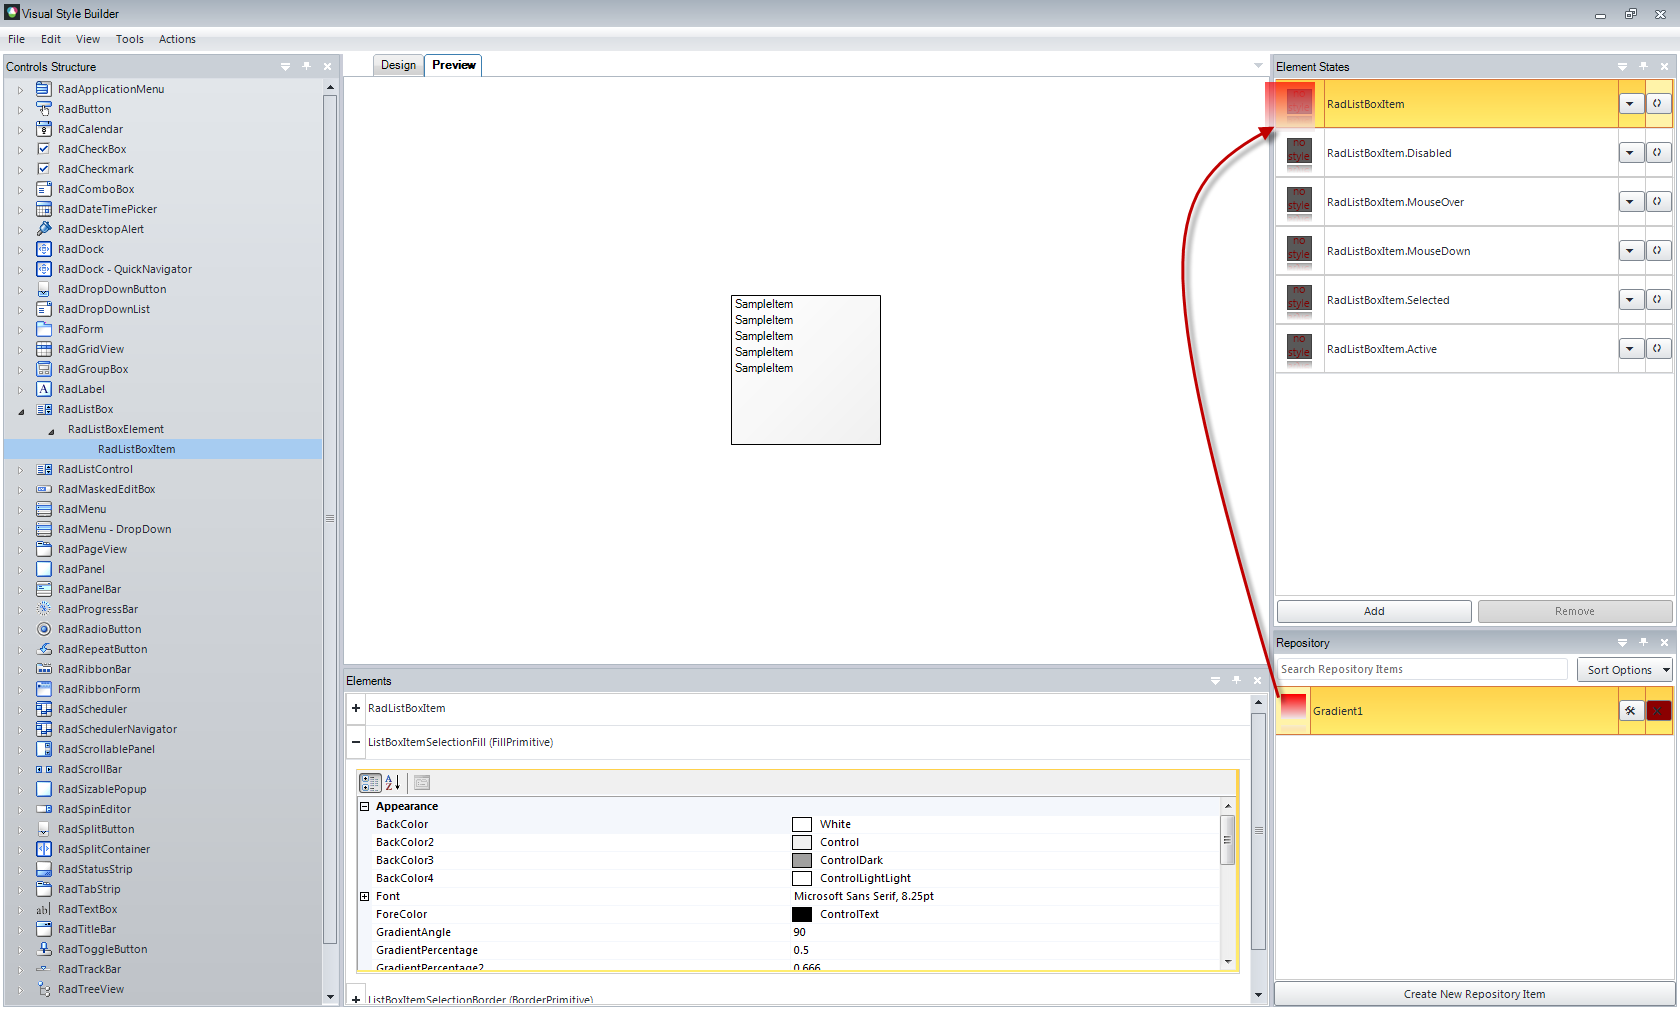Viewport: 1680px width, 1010px height.
Task: Click the Search Repository Items field
Action: click(1422, 669)
